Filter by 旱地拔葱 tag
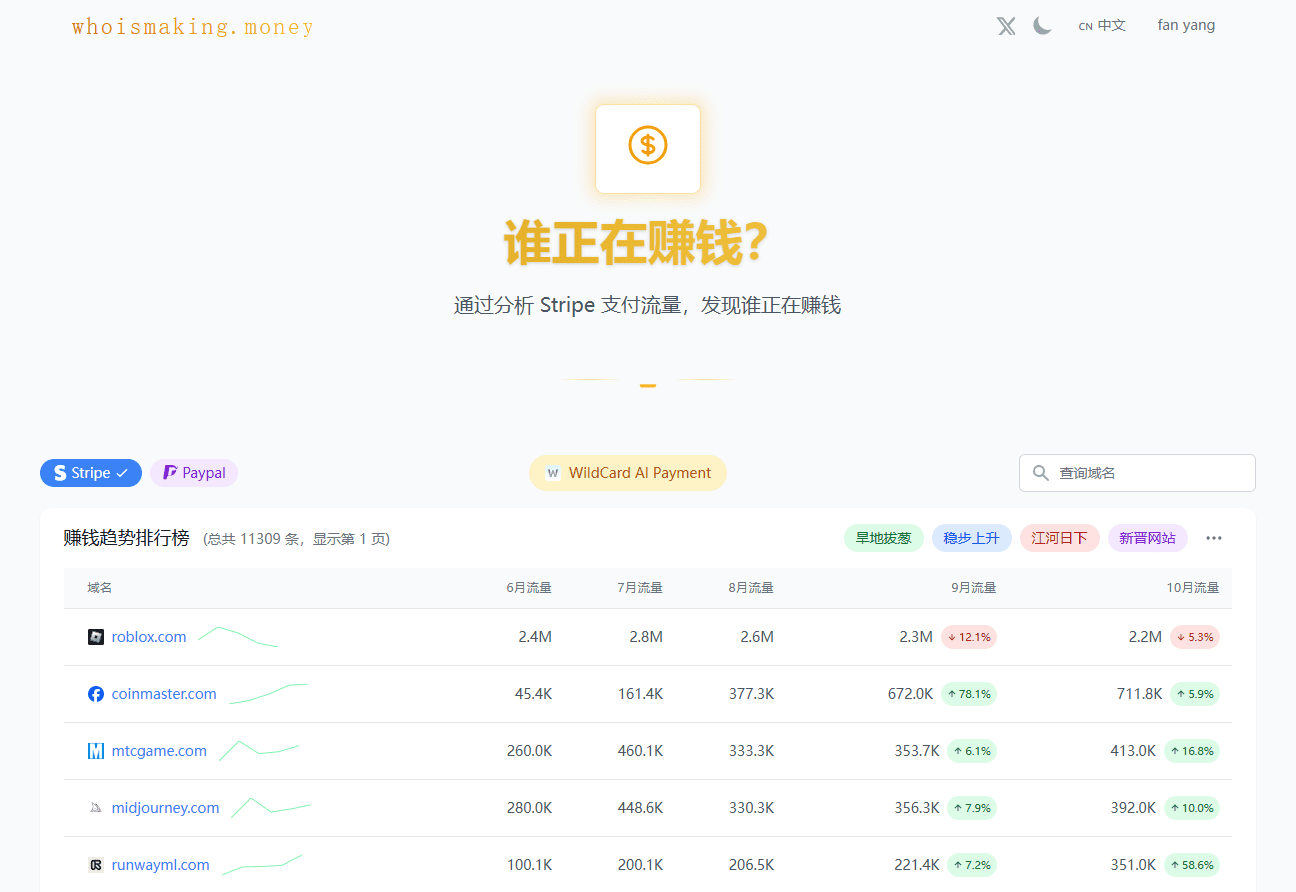 (884, 538)
